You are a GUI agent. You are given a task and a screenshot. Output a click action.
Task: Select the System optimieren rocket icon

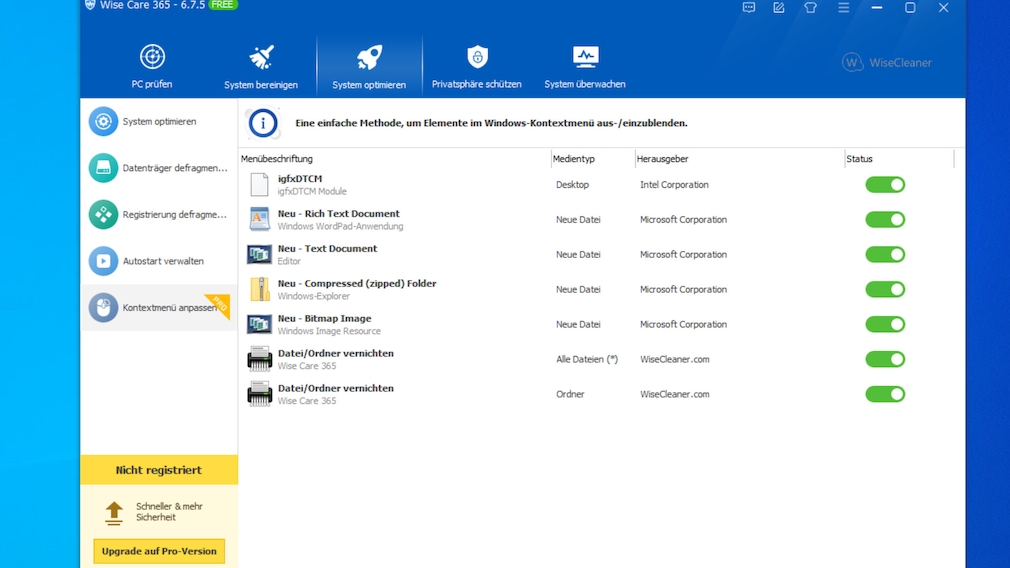(x=369, y=57)
